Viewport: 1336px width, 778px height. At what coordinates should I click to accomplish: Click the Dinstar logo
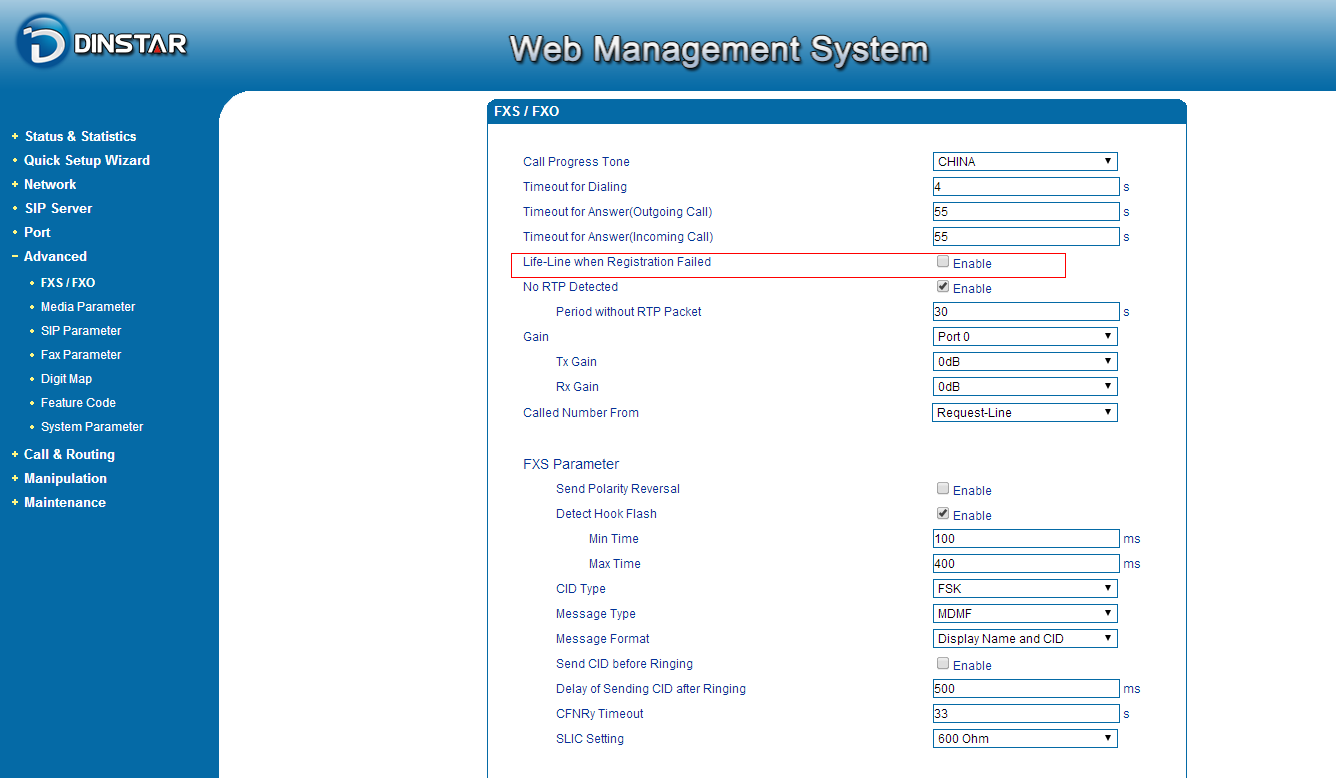[x=102, y=42]
